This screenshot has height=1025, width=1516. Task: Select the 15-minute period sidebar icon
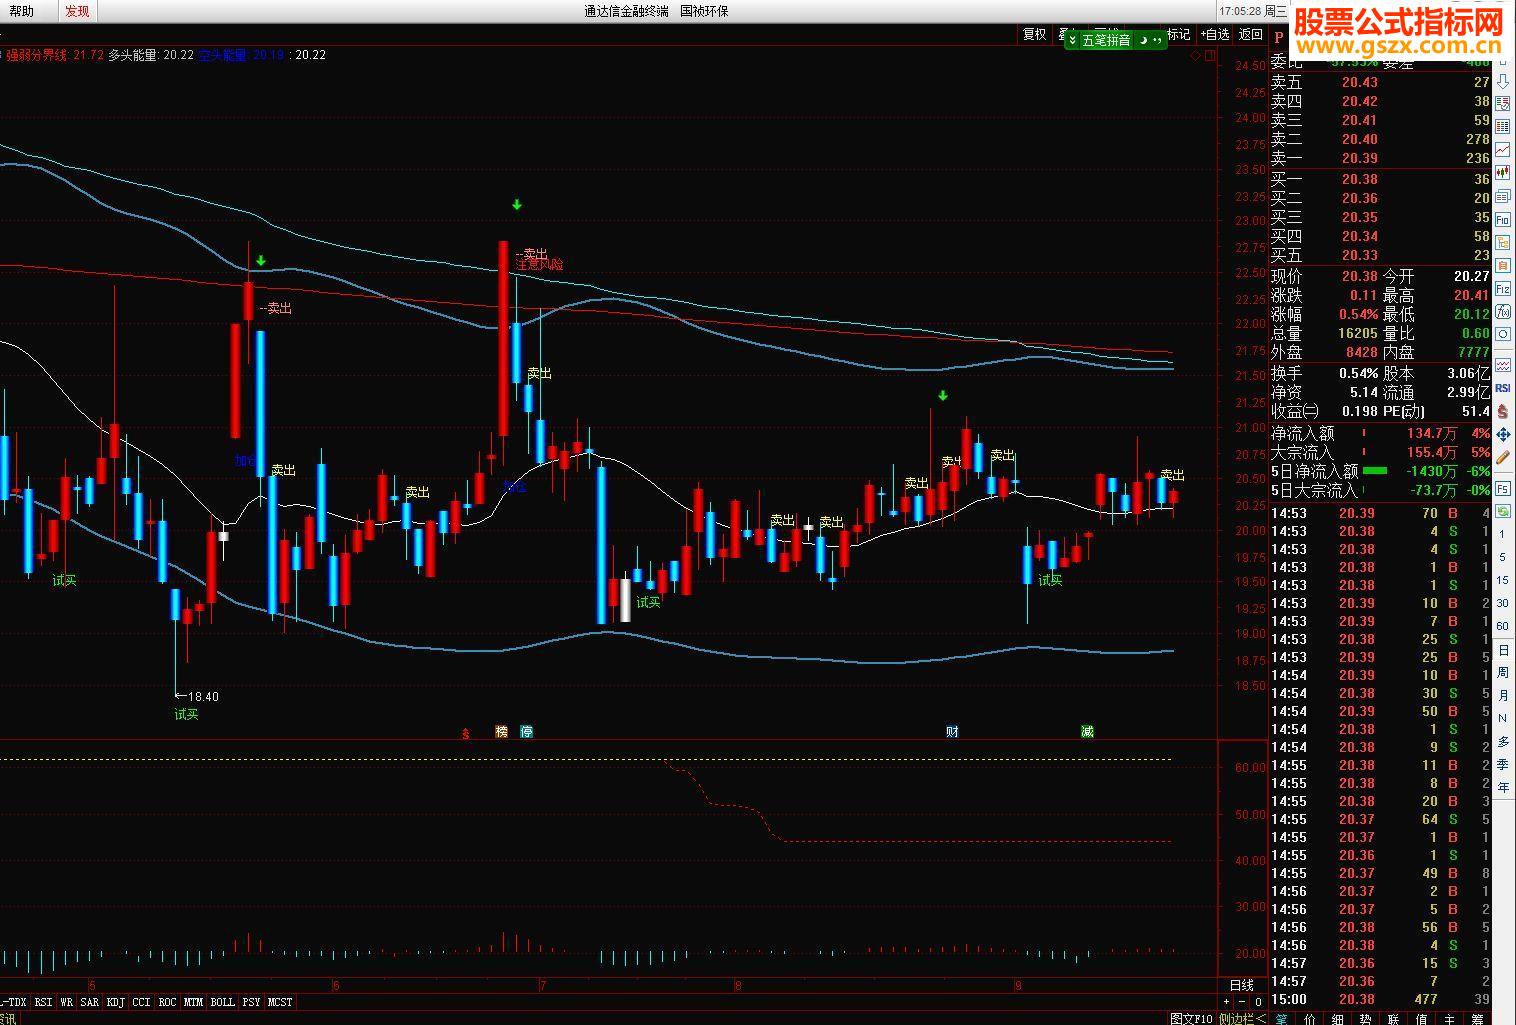coord(1503,580)
